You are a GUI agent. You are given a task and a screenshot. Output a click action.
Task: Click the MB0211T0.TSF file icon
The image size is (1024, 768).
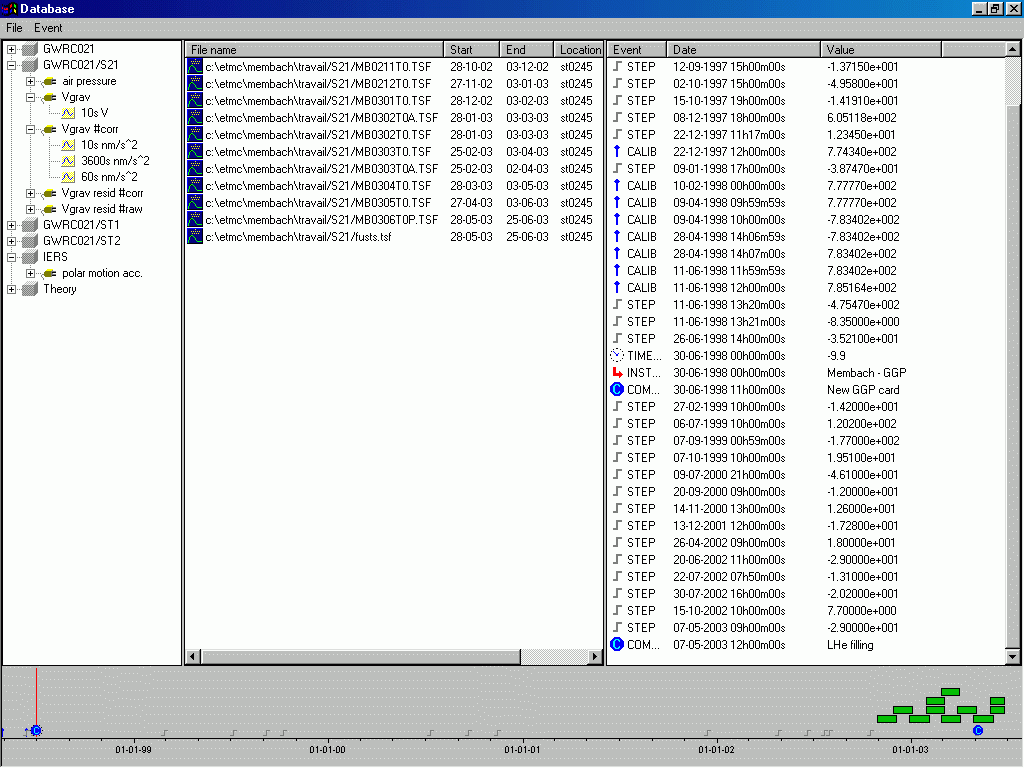[195, 66]
